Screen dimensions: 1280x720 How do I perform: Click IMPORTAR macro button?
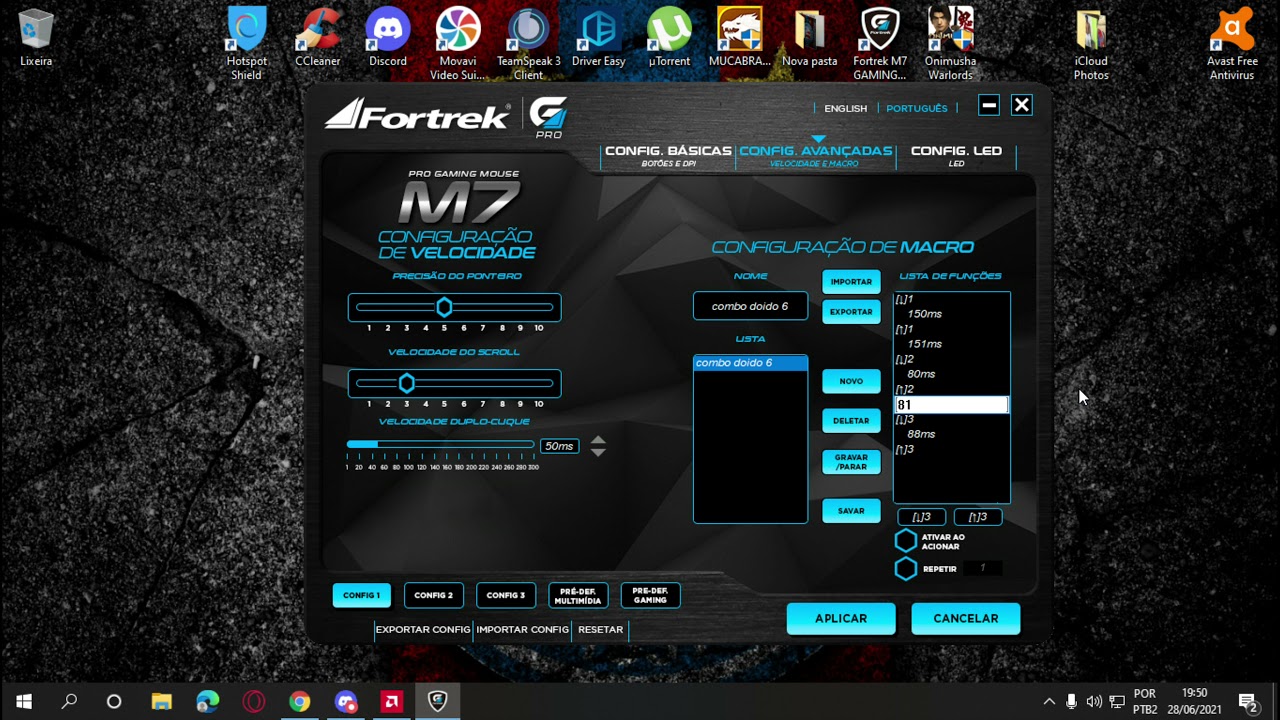tap(851, 282)
